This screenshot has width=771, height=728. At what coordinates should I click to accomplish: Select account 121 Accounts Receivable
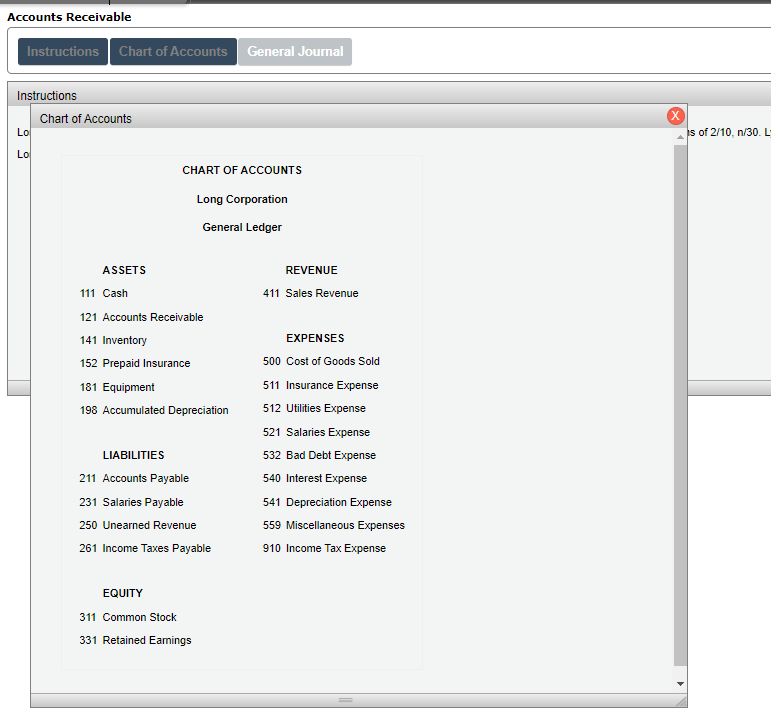pyautogui.click(x=142, y=318)
